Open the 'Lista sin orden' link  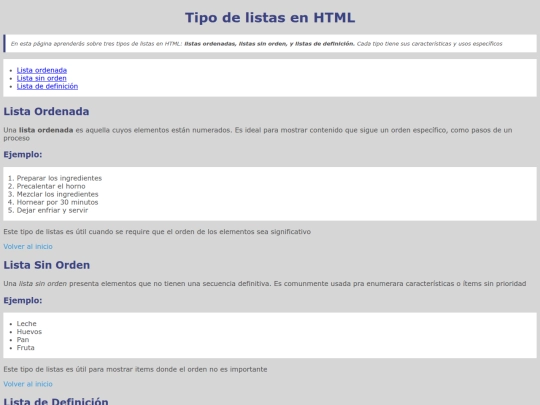click(42, 78)
